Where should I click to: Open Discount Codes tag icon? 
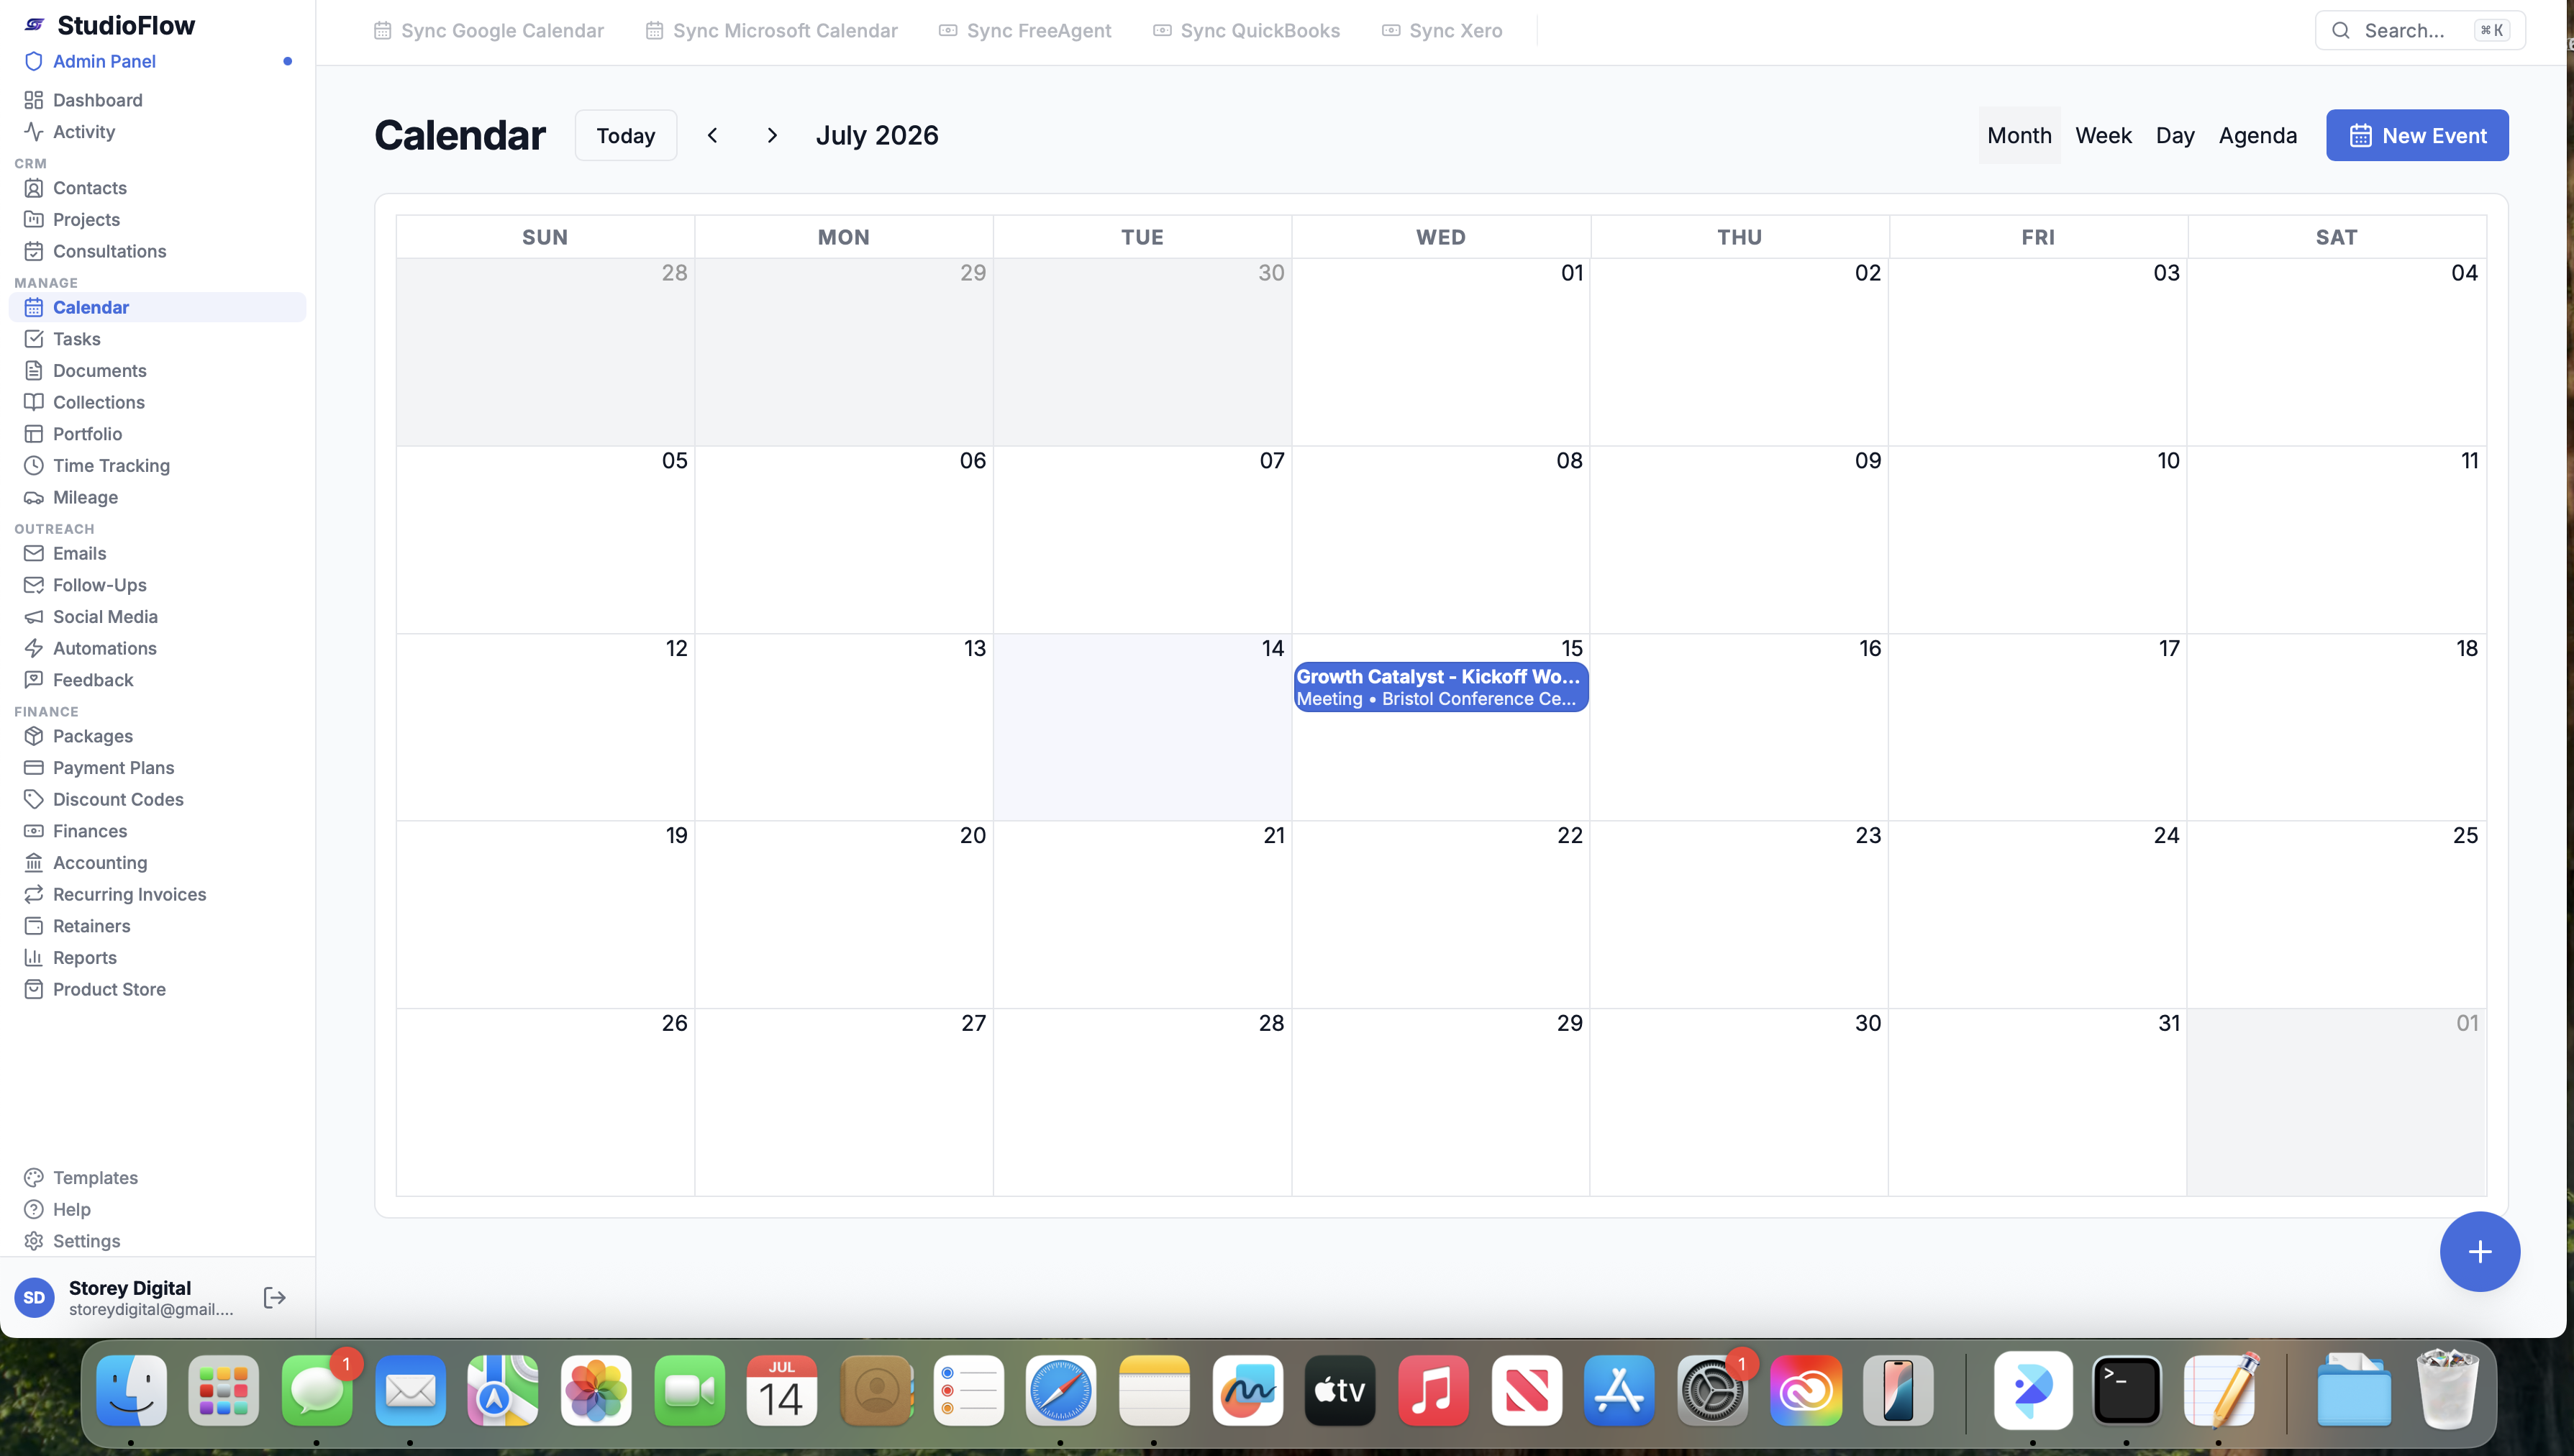click(x=34, y=800)
